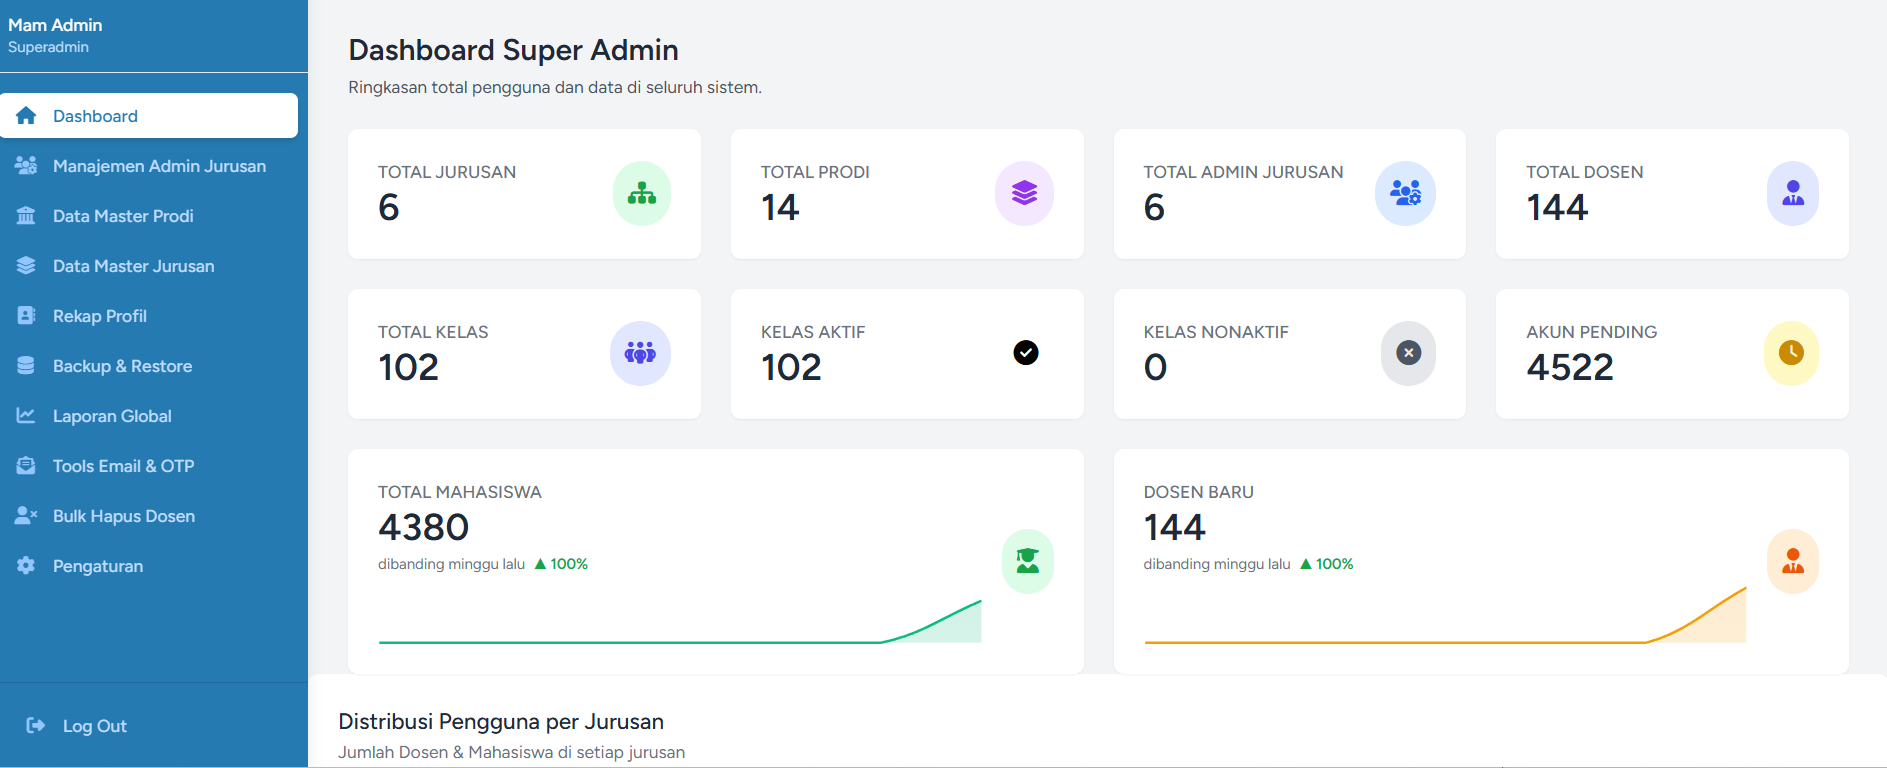This screenshot has width=1887, height=768.
Task: Open Data Master Jurusan page
Action: tap(133, 266)
